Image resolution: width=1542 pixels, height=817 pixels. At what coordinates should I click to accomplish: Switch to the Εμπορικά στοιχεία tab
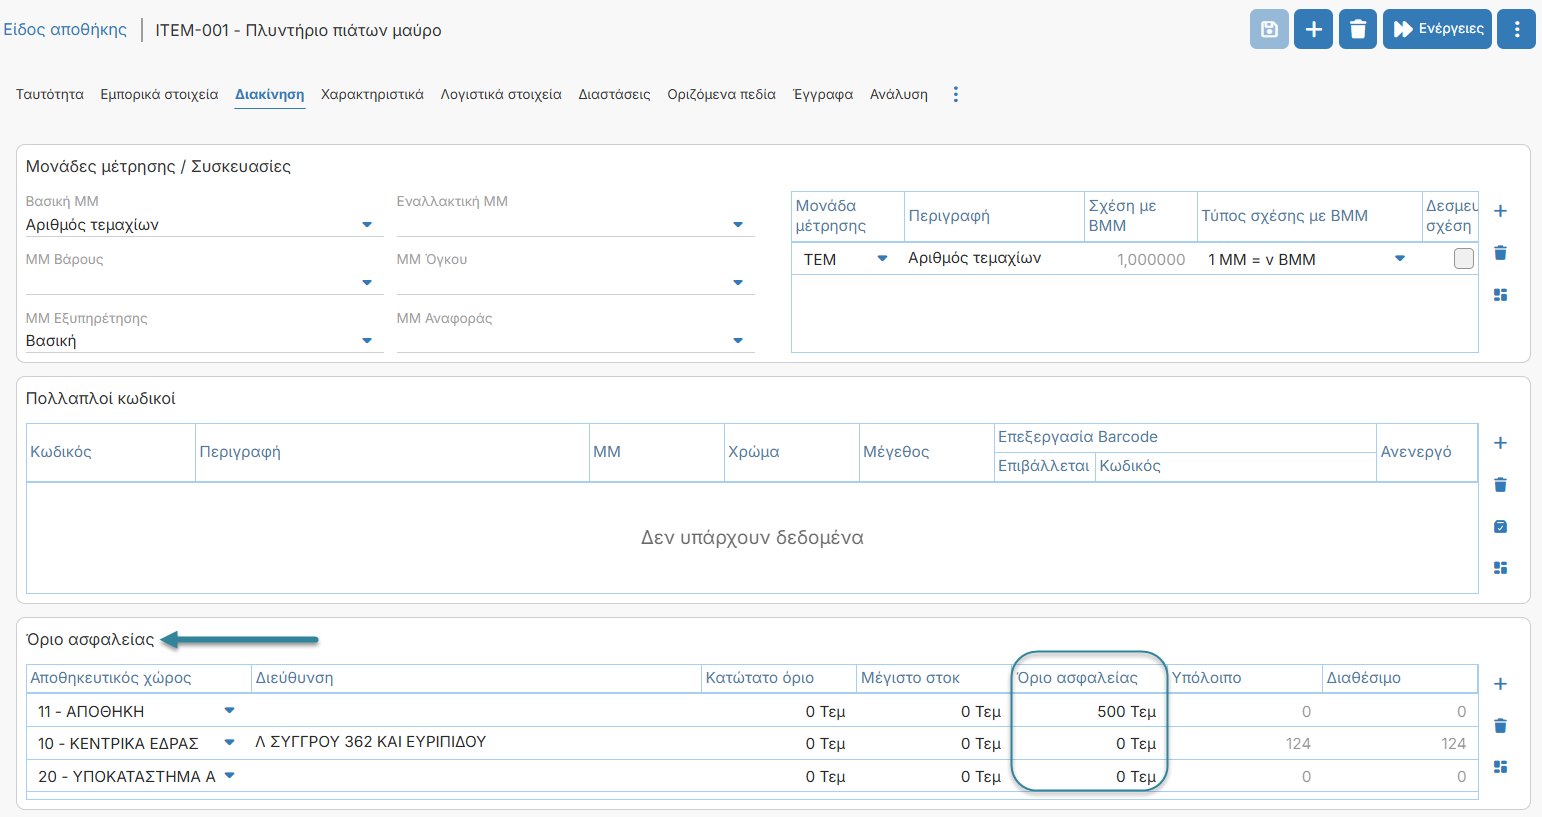coord(159,94)
